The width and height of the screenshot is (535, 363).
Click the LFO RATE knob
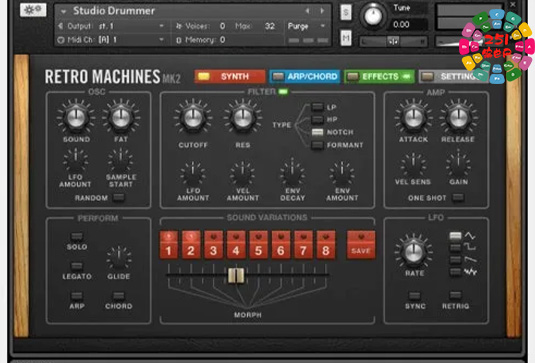click(x=414, y=252)
